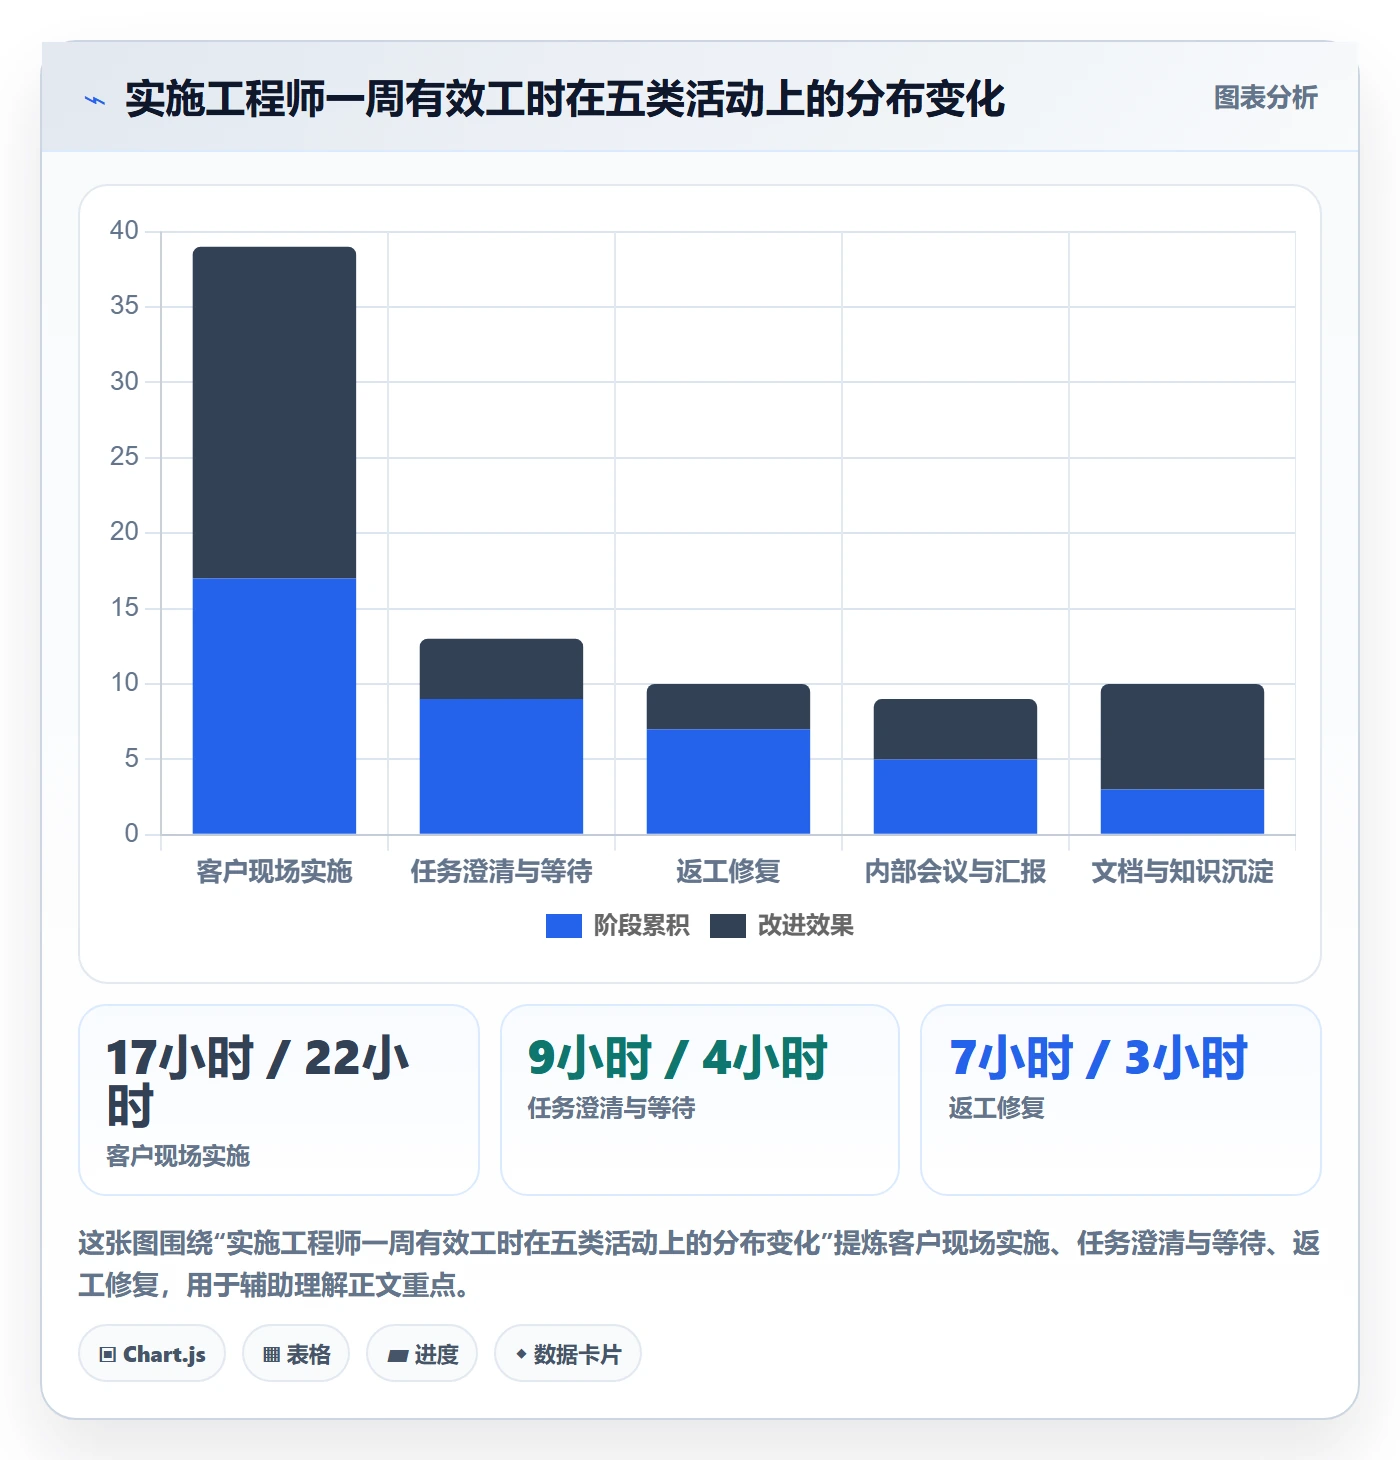
Task: Click the dark bar segment for 返工修复
Action: click(x=728, y=706)
